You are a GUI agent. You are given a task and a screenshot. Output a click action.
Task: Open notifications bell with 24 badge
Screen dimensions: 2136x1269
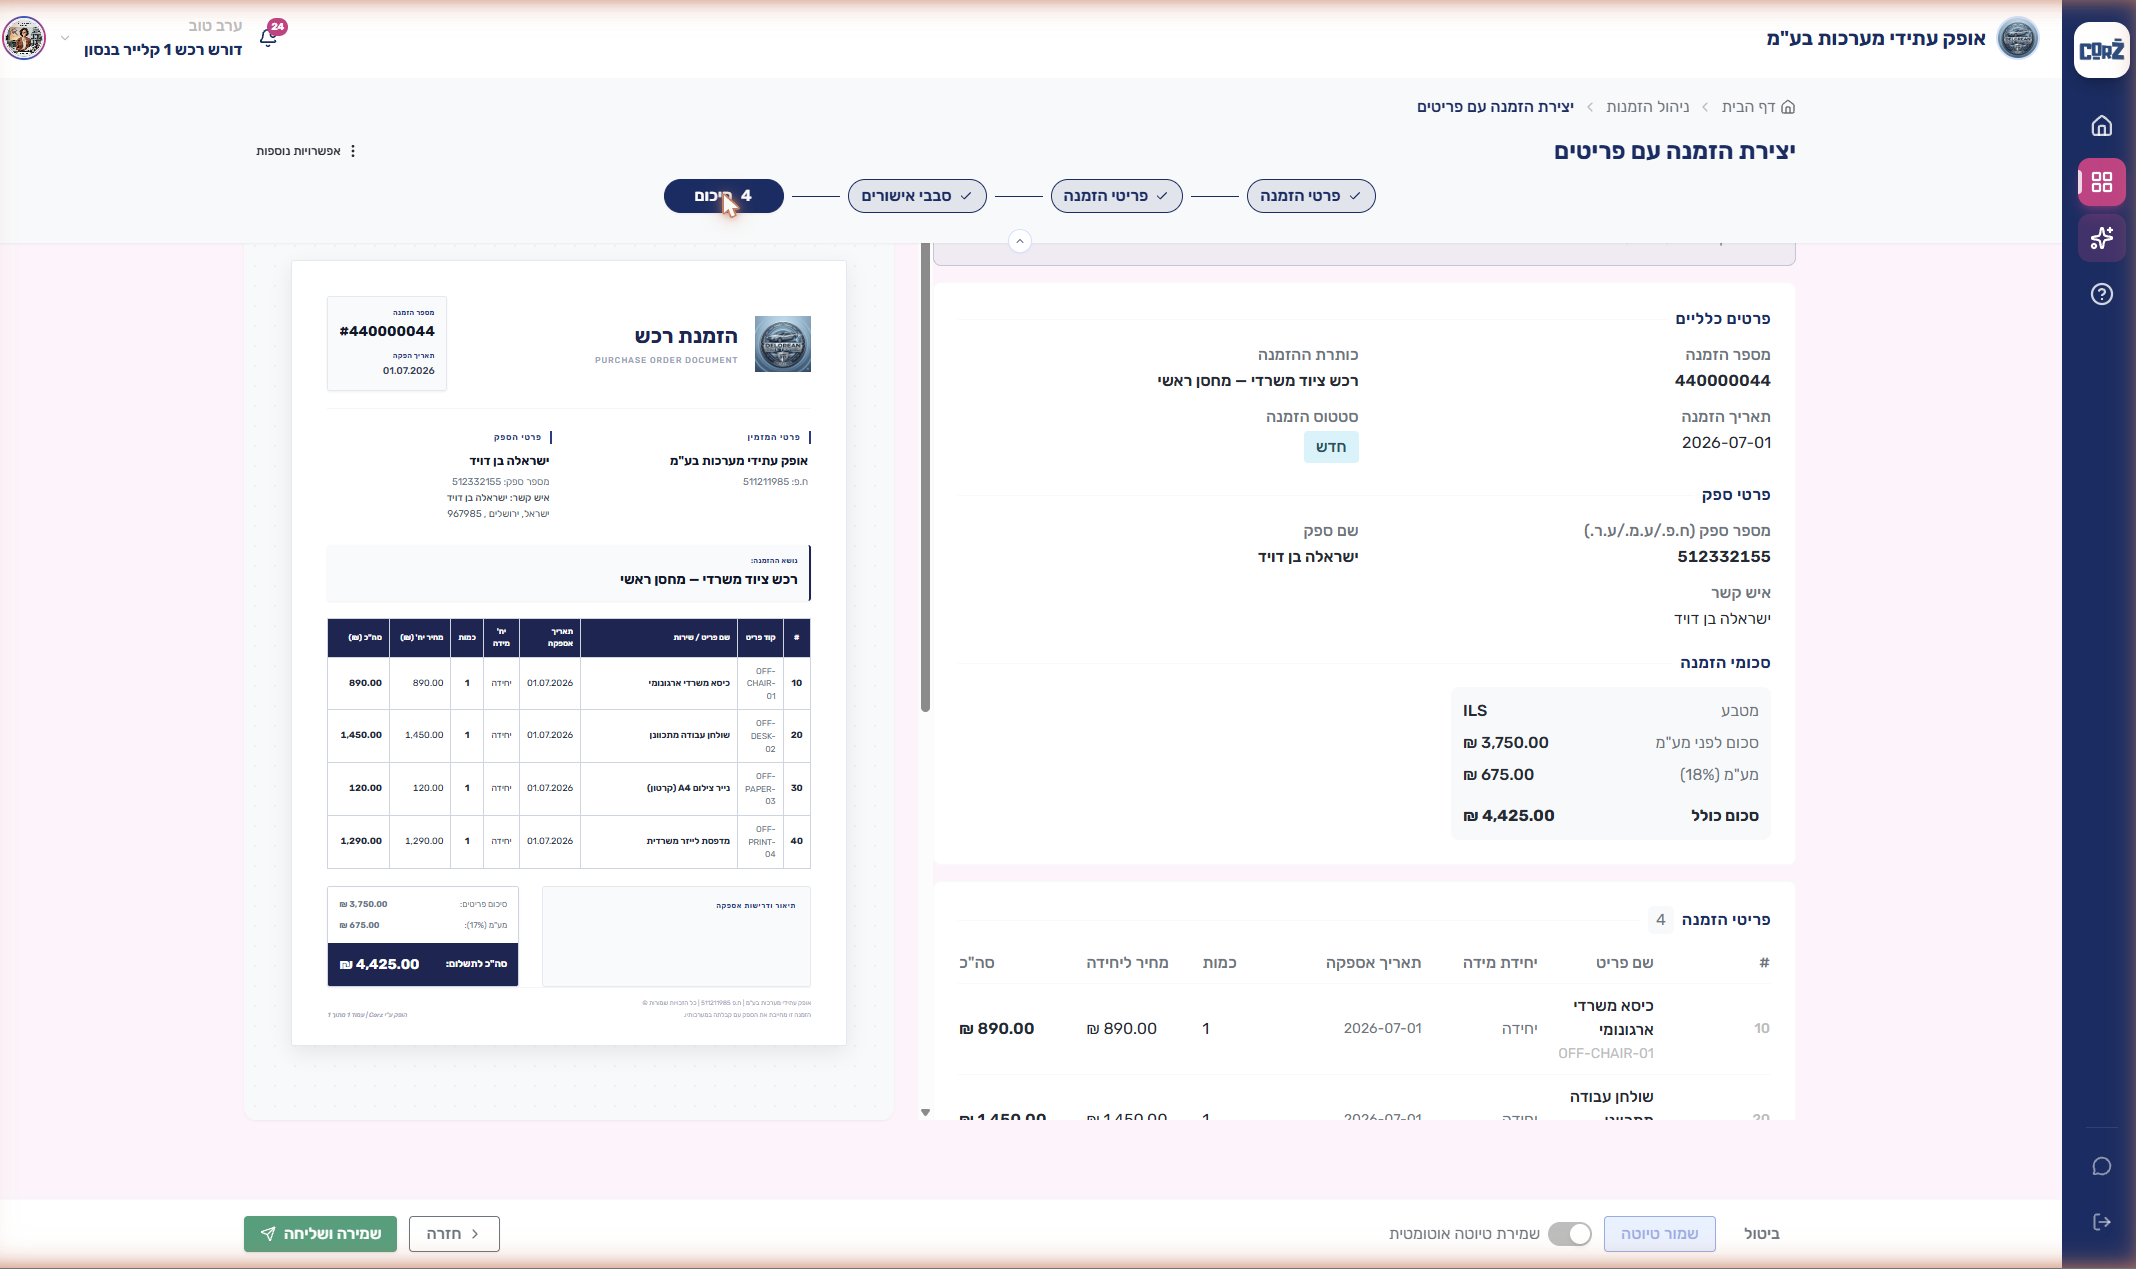tap(269, 37)
